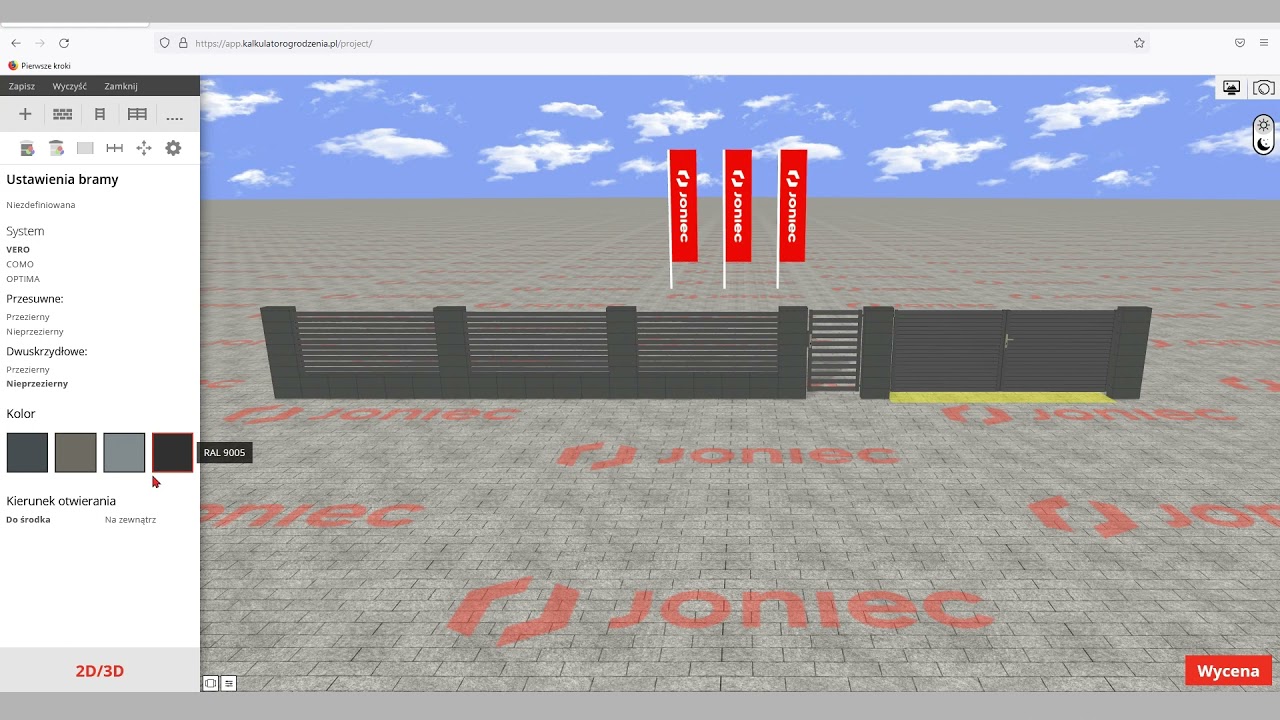Click the grey rectangle panel icon

[85, 148]
